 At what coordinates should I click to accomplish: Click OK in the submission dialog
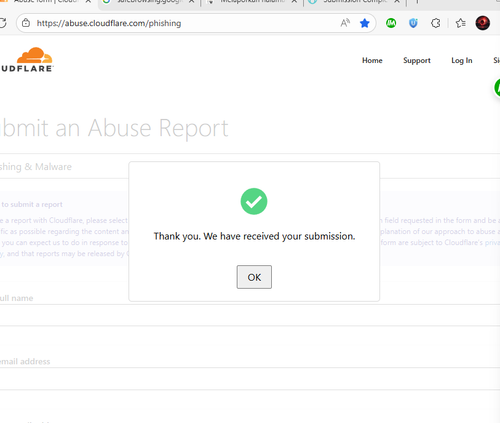tap(254, 277)
